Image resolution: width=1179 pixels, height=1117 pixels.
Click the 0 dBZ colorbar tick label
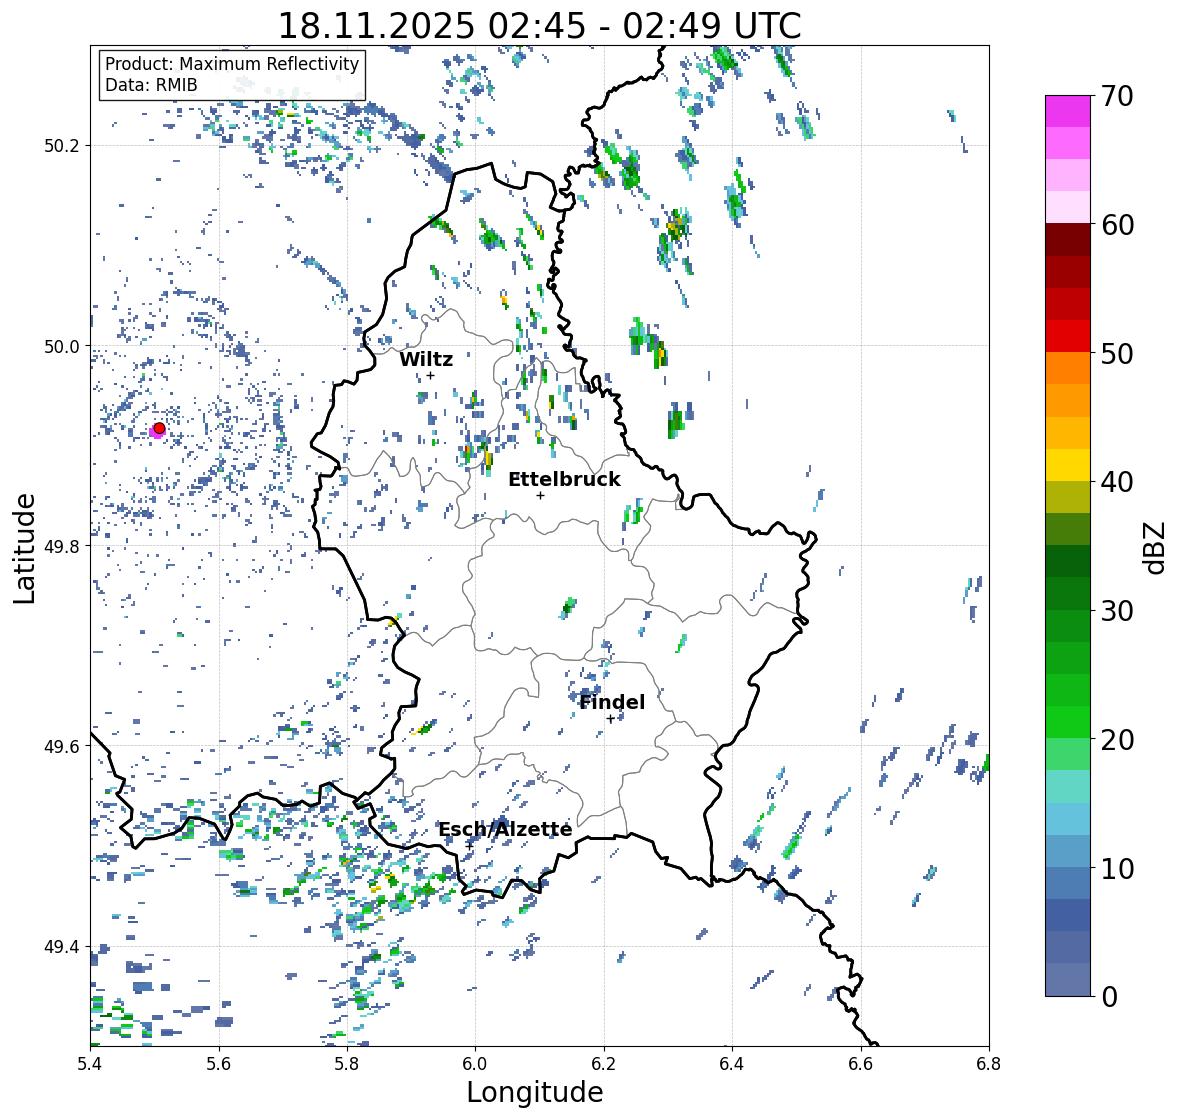point(1109,997)
